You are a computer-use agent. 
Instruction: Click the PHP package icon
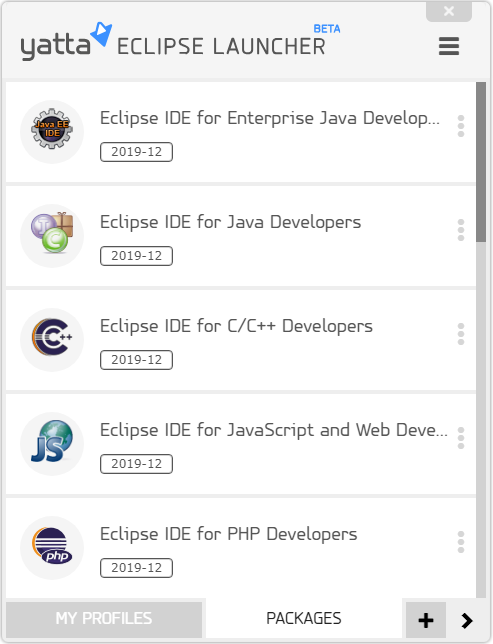(52, 547)
